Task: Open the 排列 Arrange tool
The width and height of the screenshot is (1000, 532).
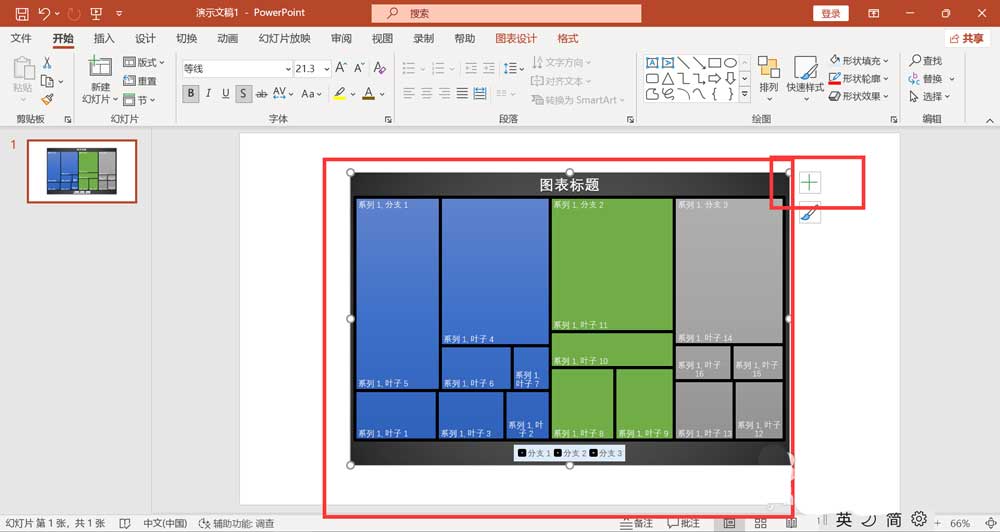Action: coord(768,77)
